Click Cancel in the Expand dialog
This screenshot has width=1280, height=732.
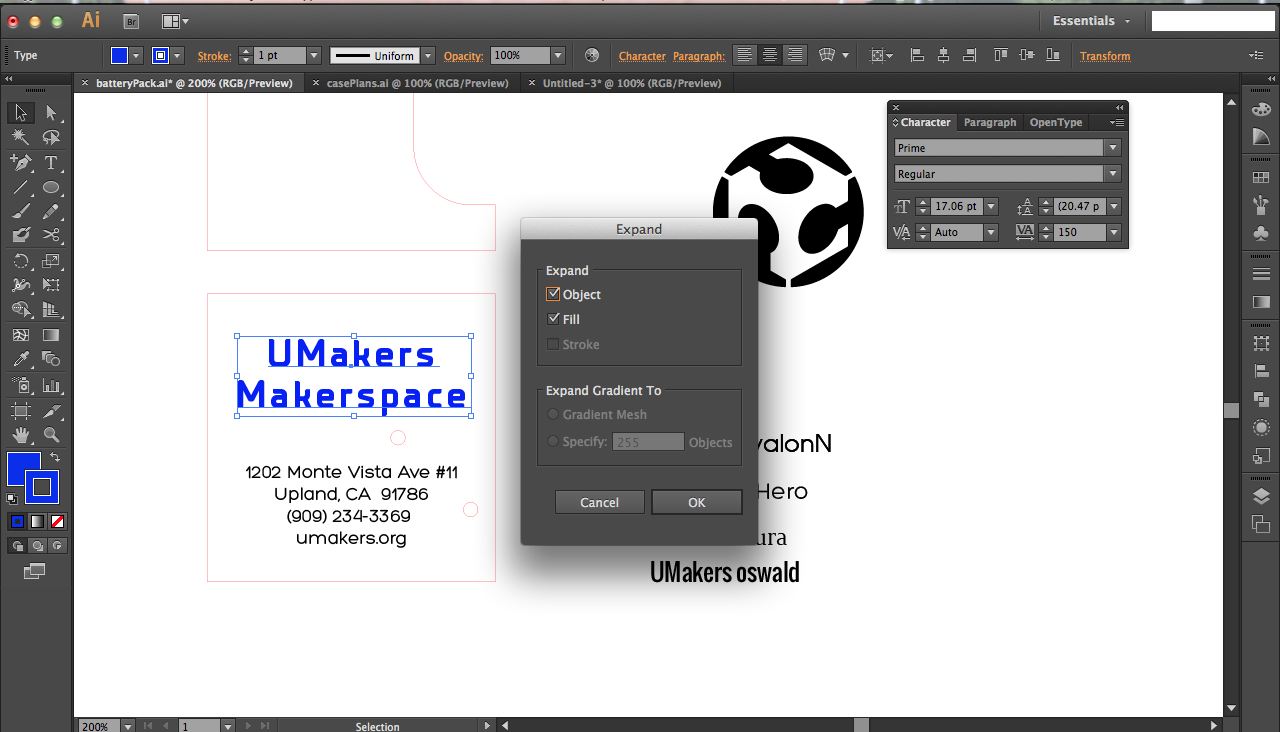[599, 502]
